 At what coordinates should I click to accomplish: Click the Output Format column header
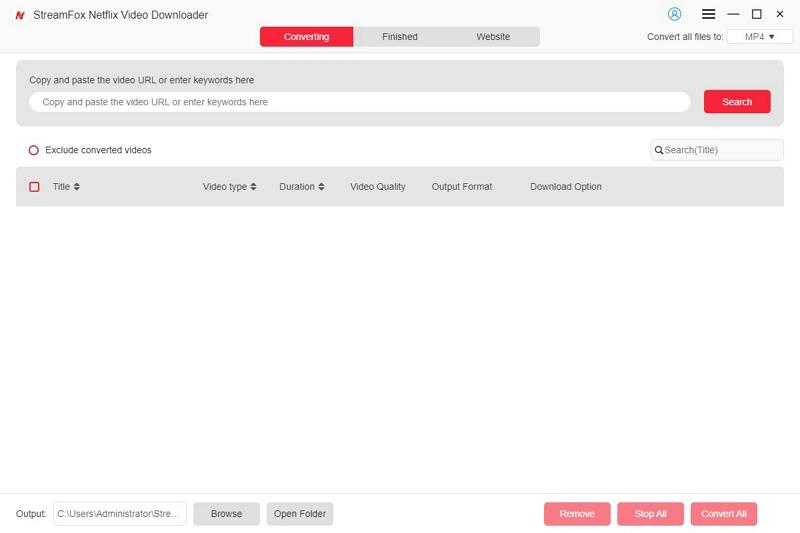click(x=462, y=187)
